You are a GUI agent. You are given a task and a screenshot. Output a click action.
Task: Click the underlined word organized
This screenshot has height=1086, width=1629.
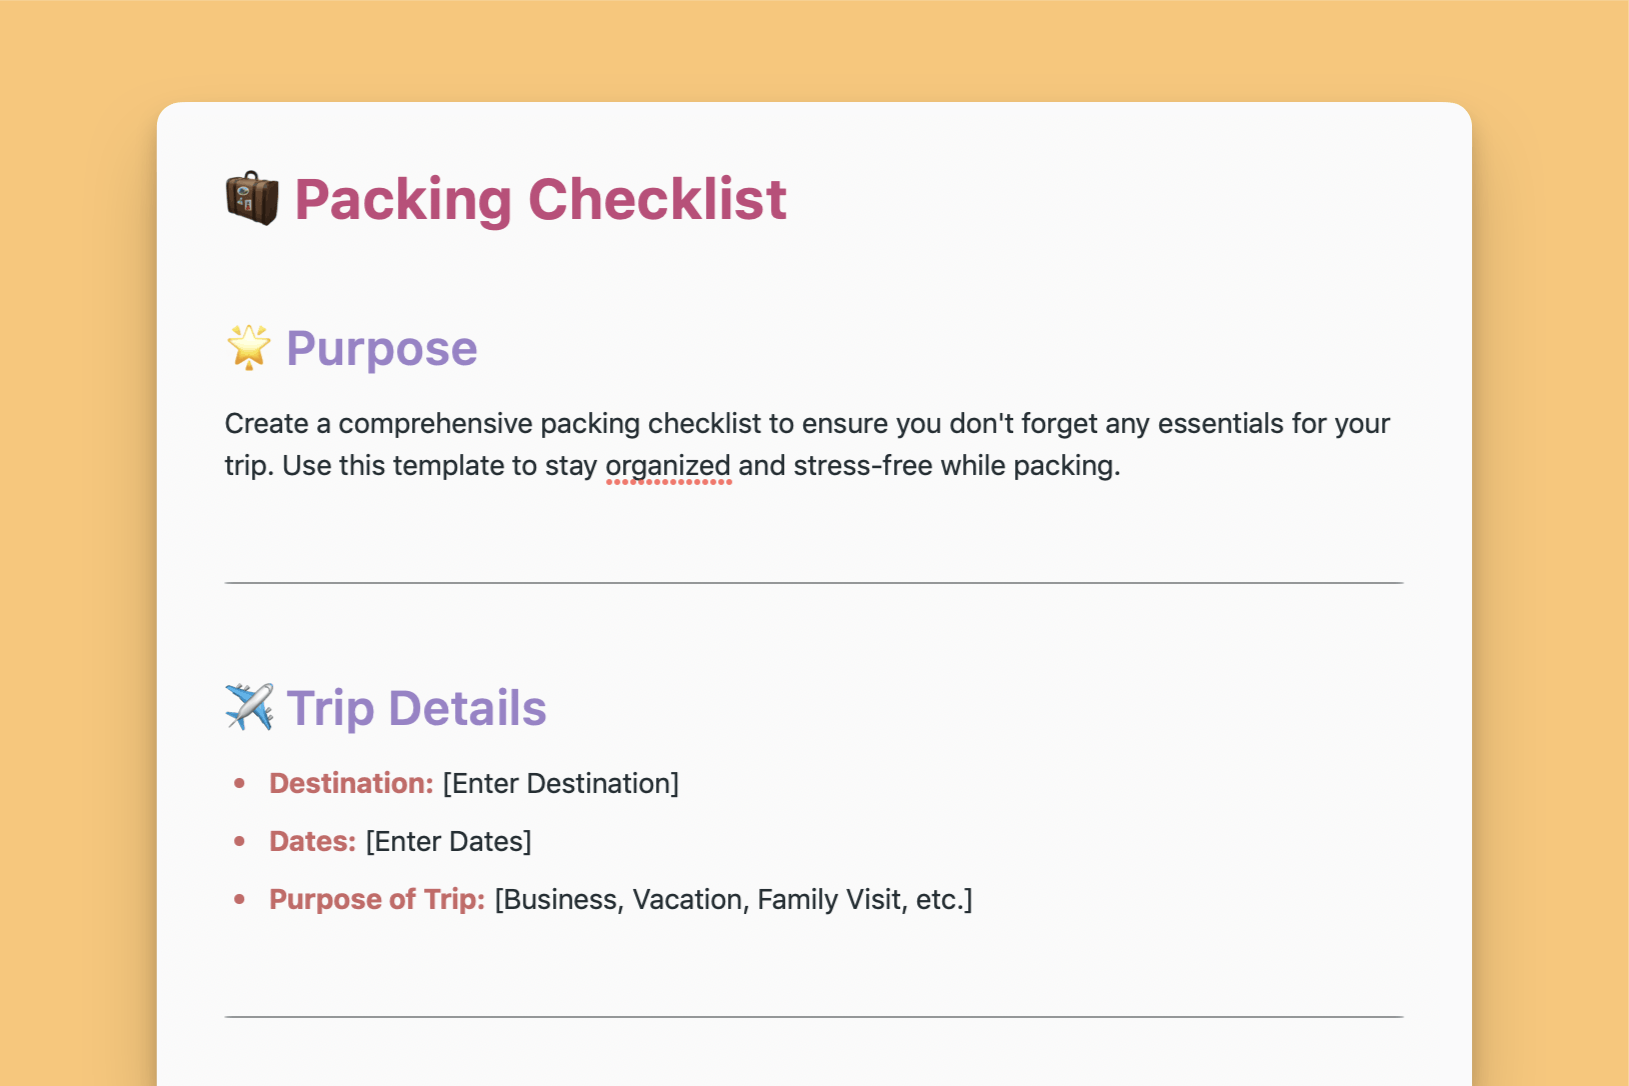tap(668, 466)
